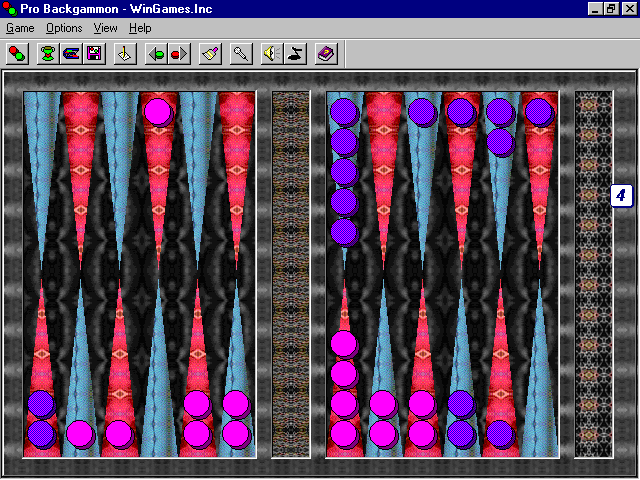Image resolution: width=640 pixels, height=480 pixels.
Task: Open the View menu
Action: pyautogui.click(x=105, y=28)
